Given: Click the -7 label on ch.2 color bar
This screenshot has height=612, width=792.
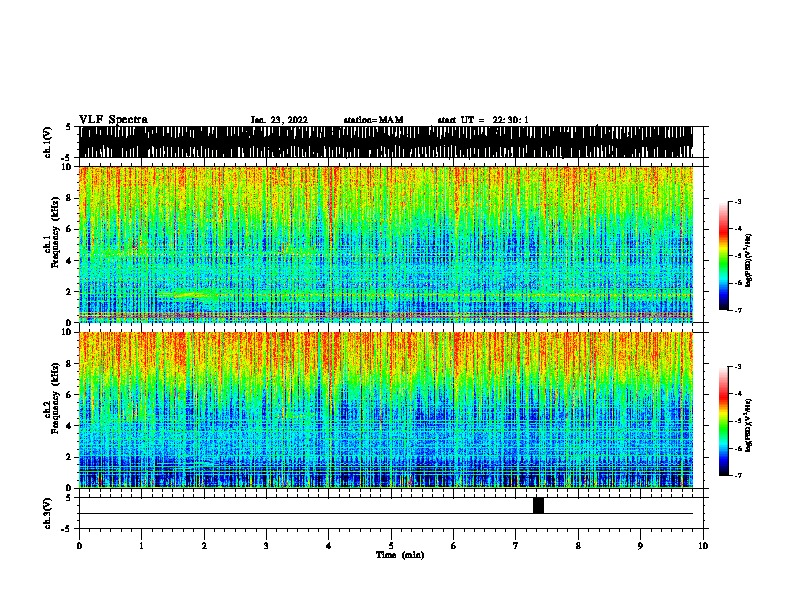Looking at the screenshot, I should click(738, 475).
